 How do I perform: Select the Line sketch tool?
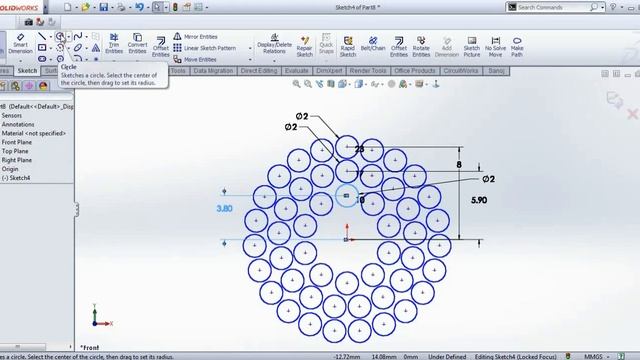click(42, 36)
